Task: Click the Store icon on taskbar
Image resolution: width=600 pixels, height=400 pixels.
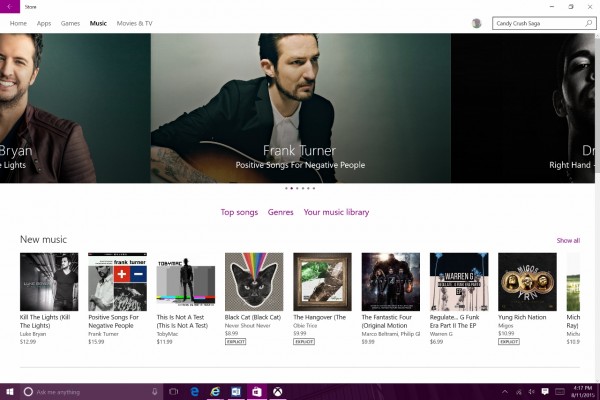Action: 257,392
